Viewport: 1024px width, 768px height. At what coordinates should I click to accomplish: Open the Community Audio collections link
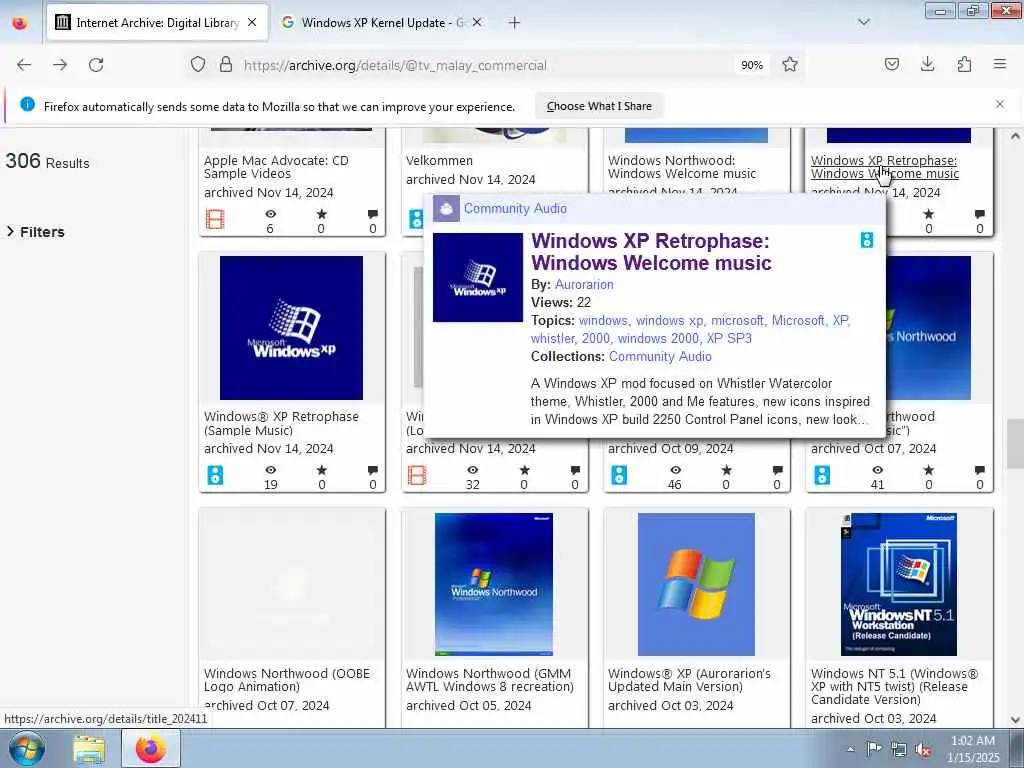[x=660, y=357]
